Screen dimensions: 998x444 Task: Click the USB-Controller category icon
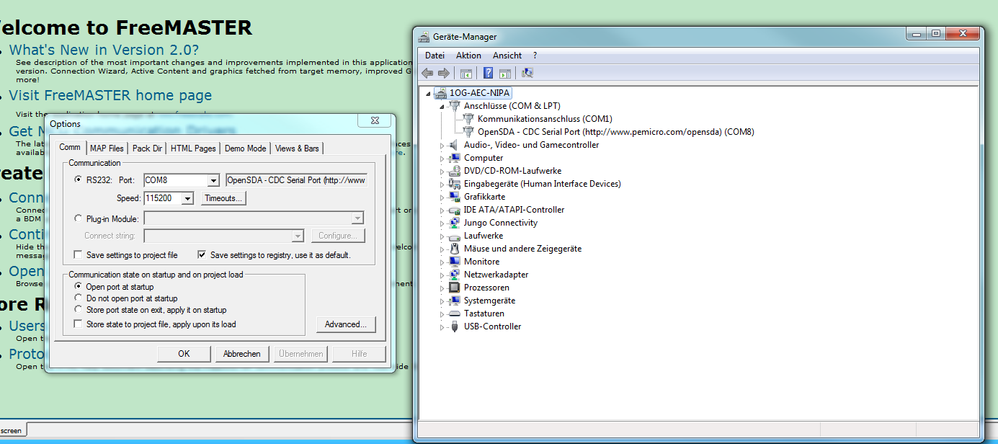click(454, 326)
